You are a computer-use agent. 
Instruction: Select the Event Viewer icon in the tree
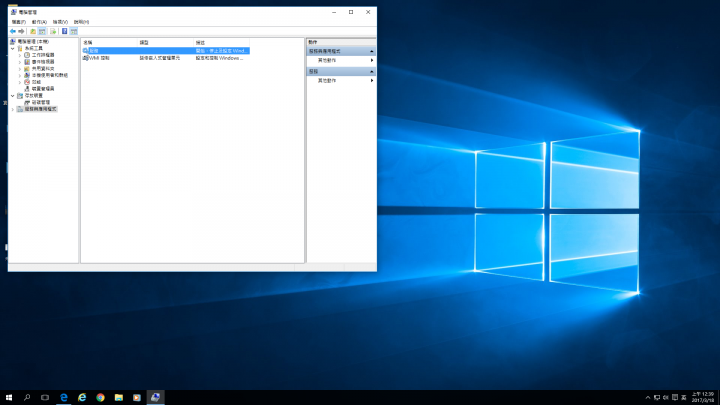point(27,62)
